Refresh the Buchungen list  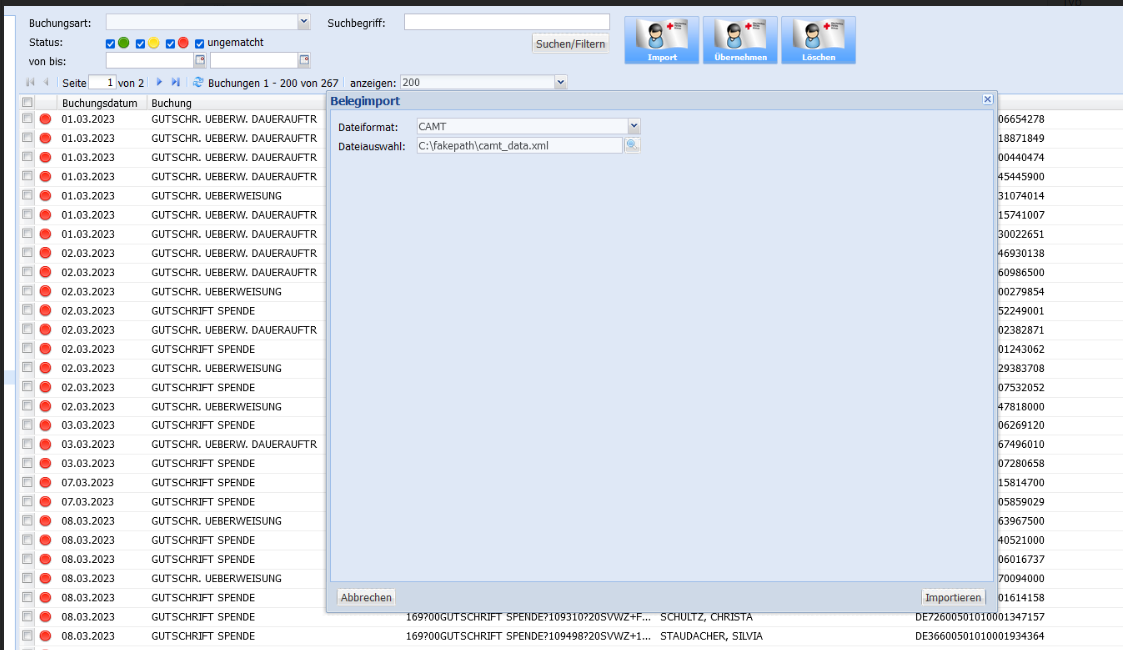(x=198, y=82)
